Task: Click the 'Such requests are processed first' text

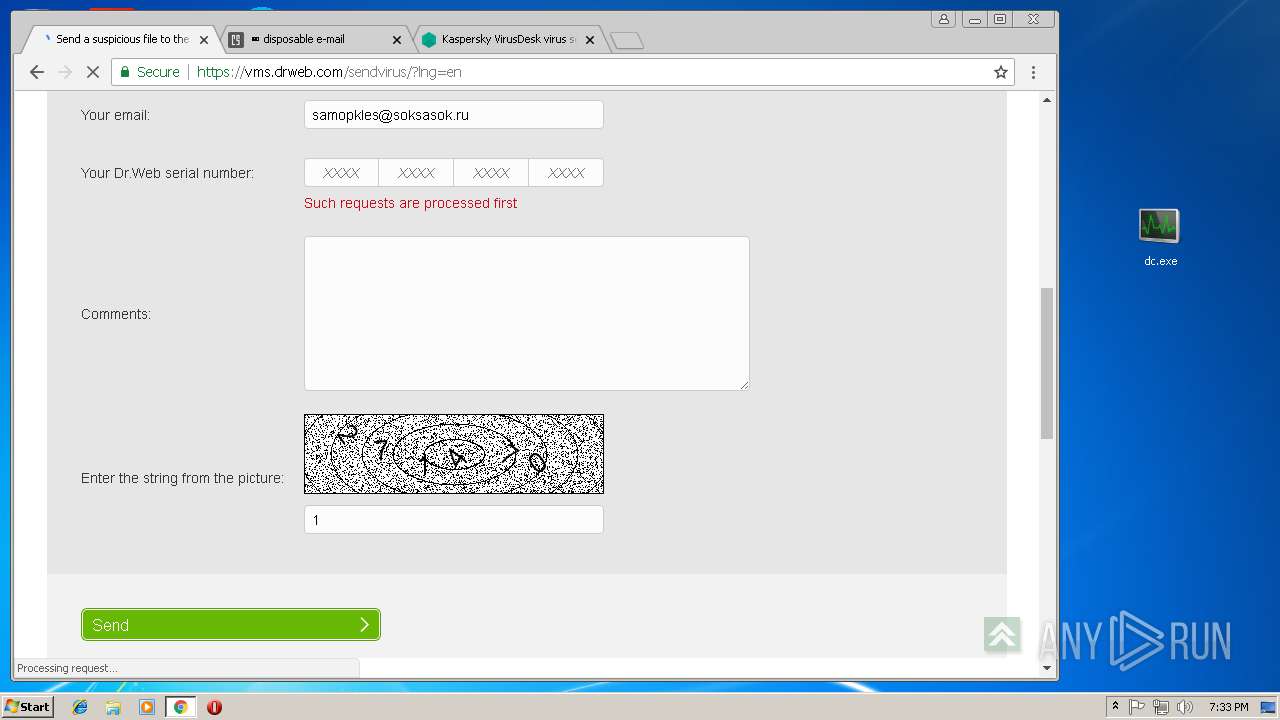Action: (x=411, y=203)
